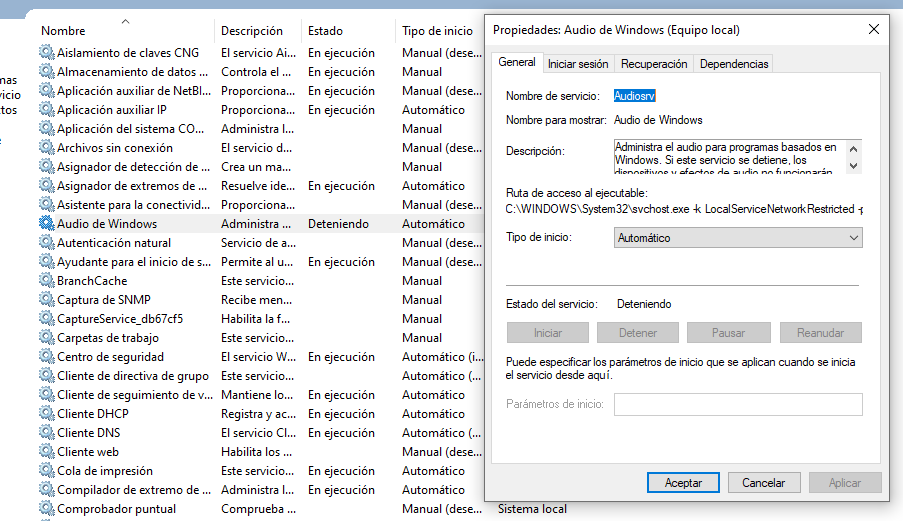
Task: Click the Cliente DHCP gear icon
Action: [47, 413]
